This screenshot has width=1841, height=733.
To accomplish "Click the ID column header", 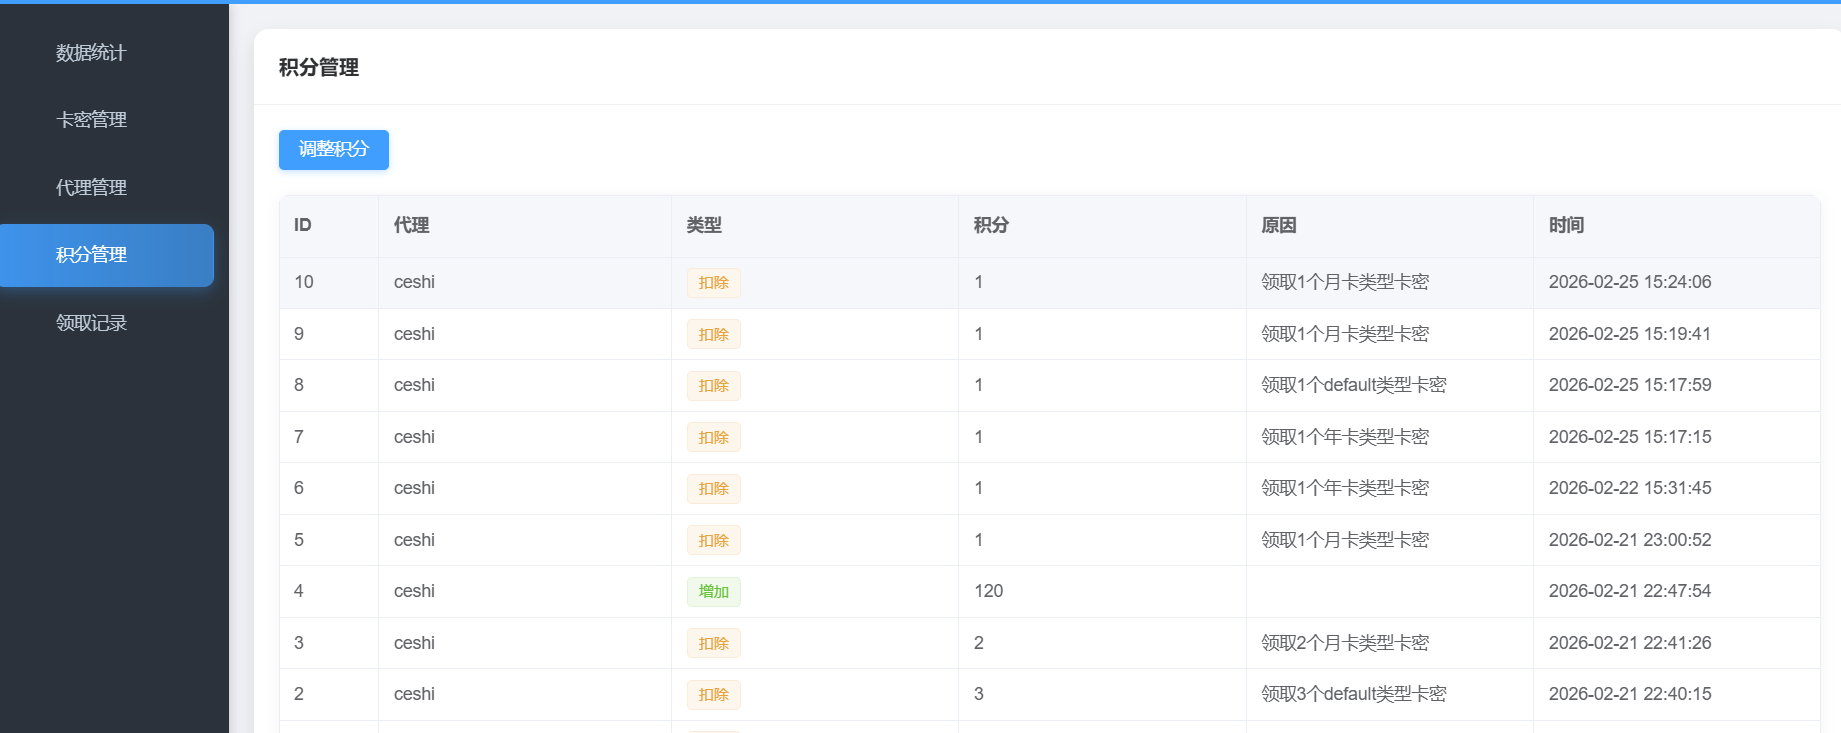I will [303, 226].
